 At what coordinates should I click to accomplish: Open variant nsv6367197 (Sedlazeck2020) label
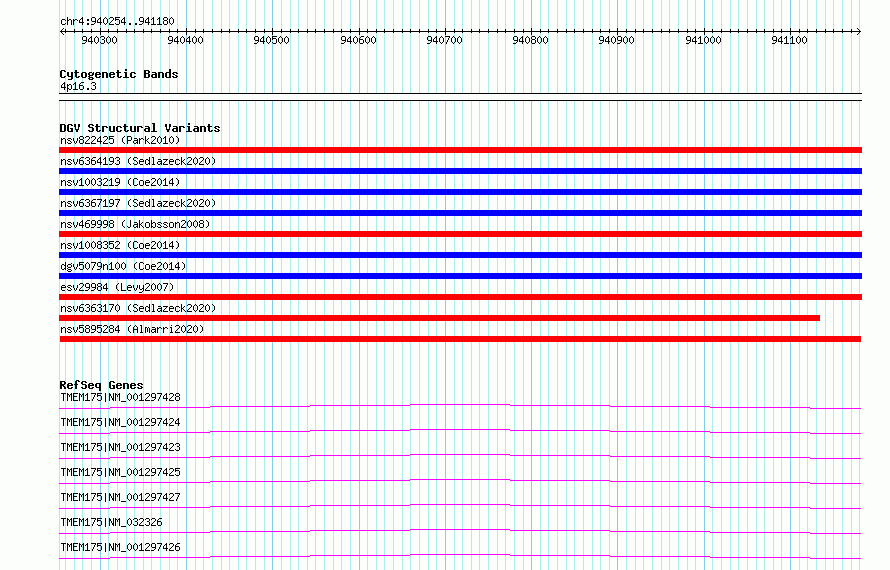[x=138, y=203]
